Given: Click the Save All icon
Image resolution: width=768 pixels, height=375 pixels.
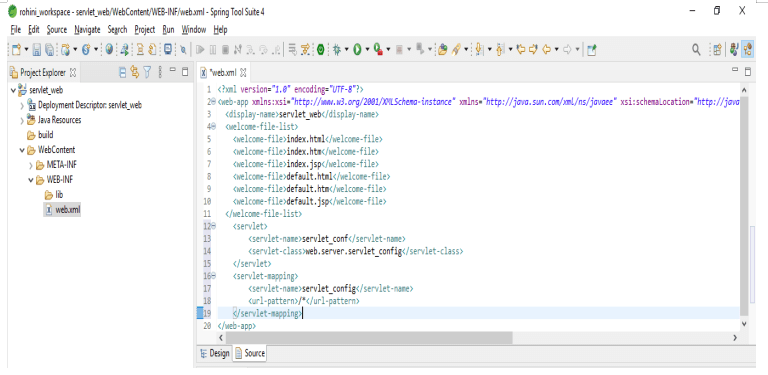Looking at the screenshot, I should tap(49, 49).
